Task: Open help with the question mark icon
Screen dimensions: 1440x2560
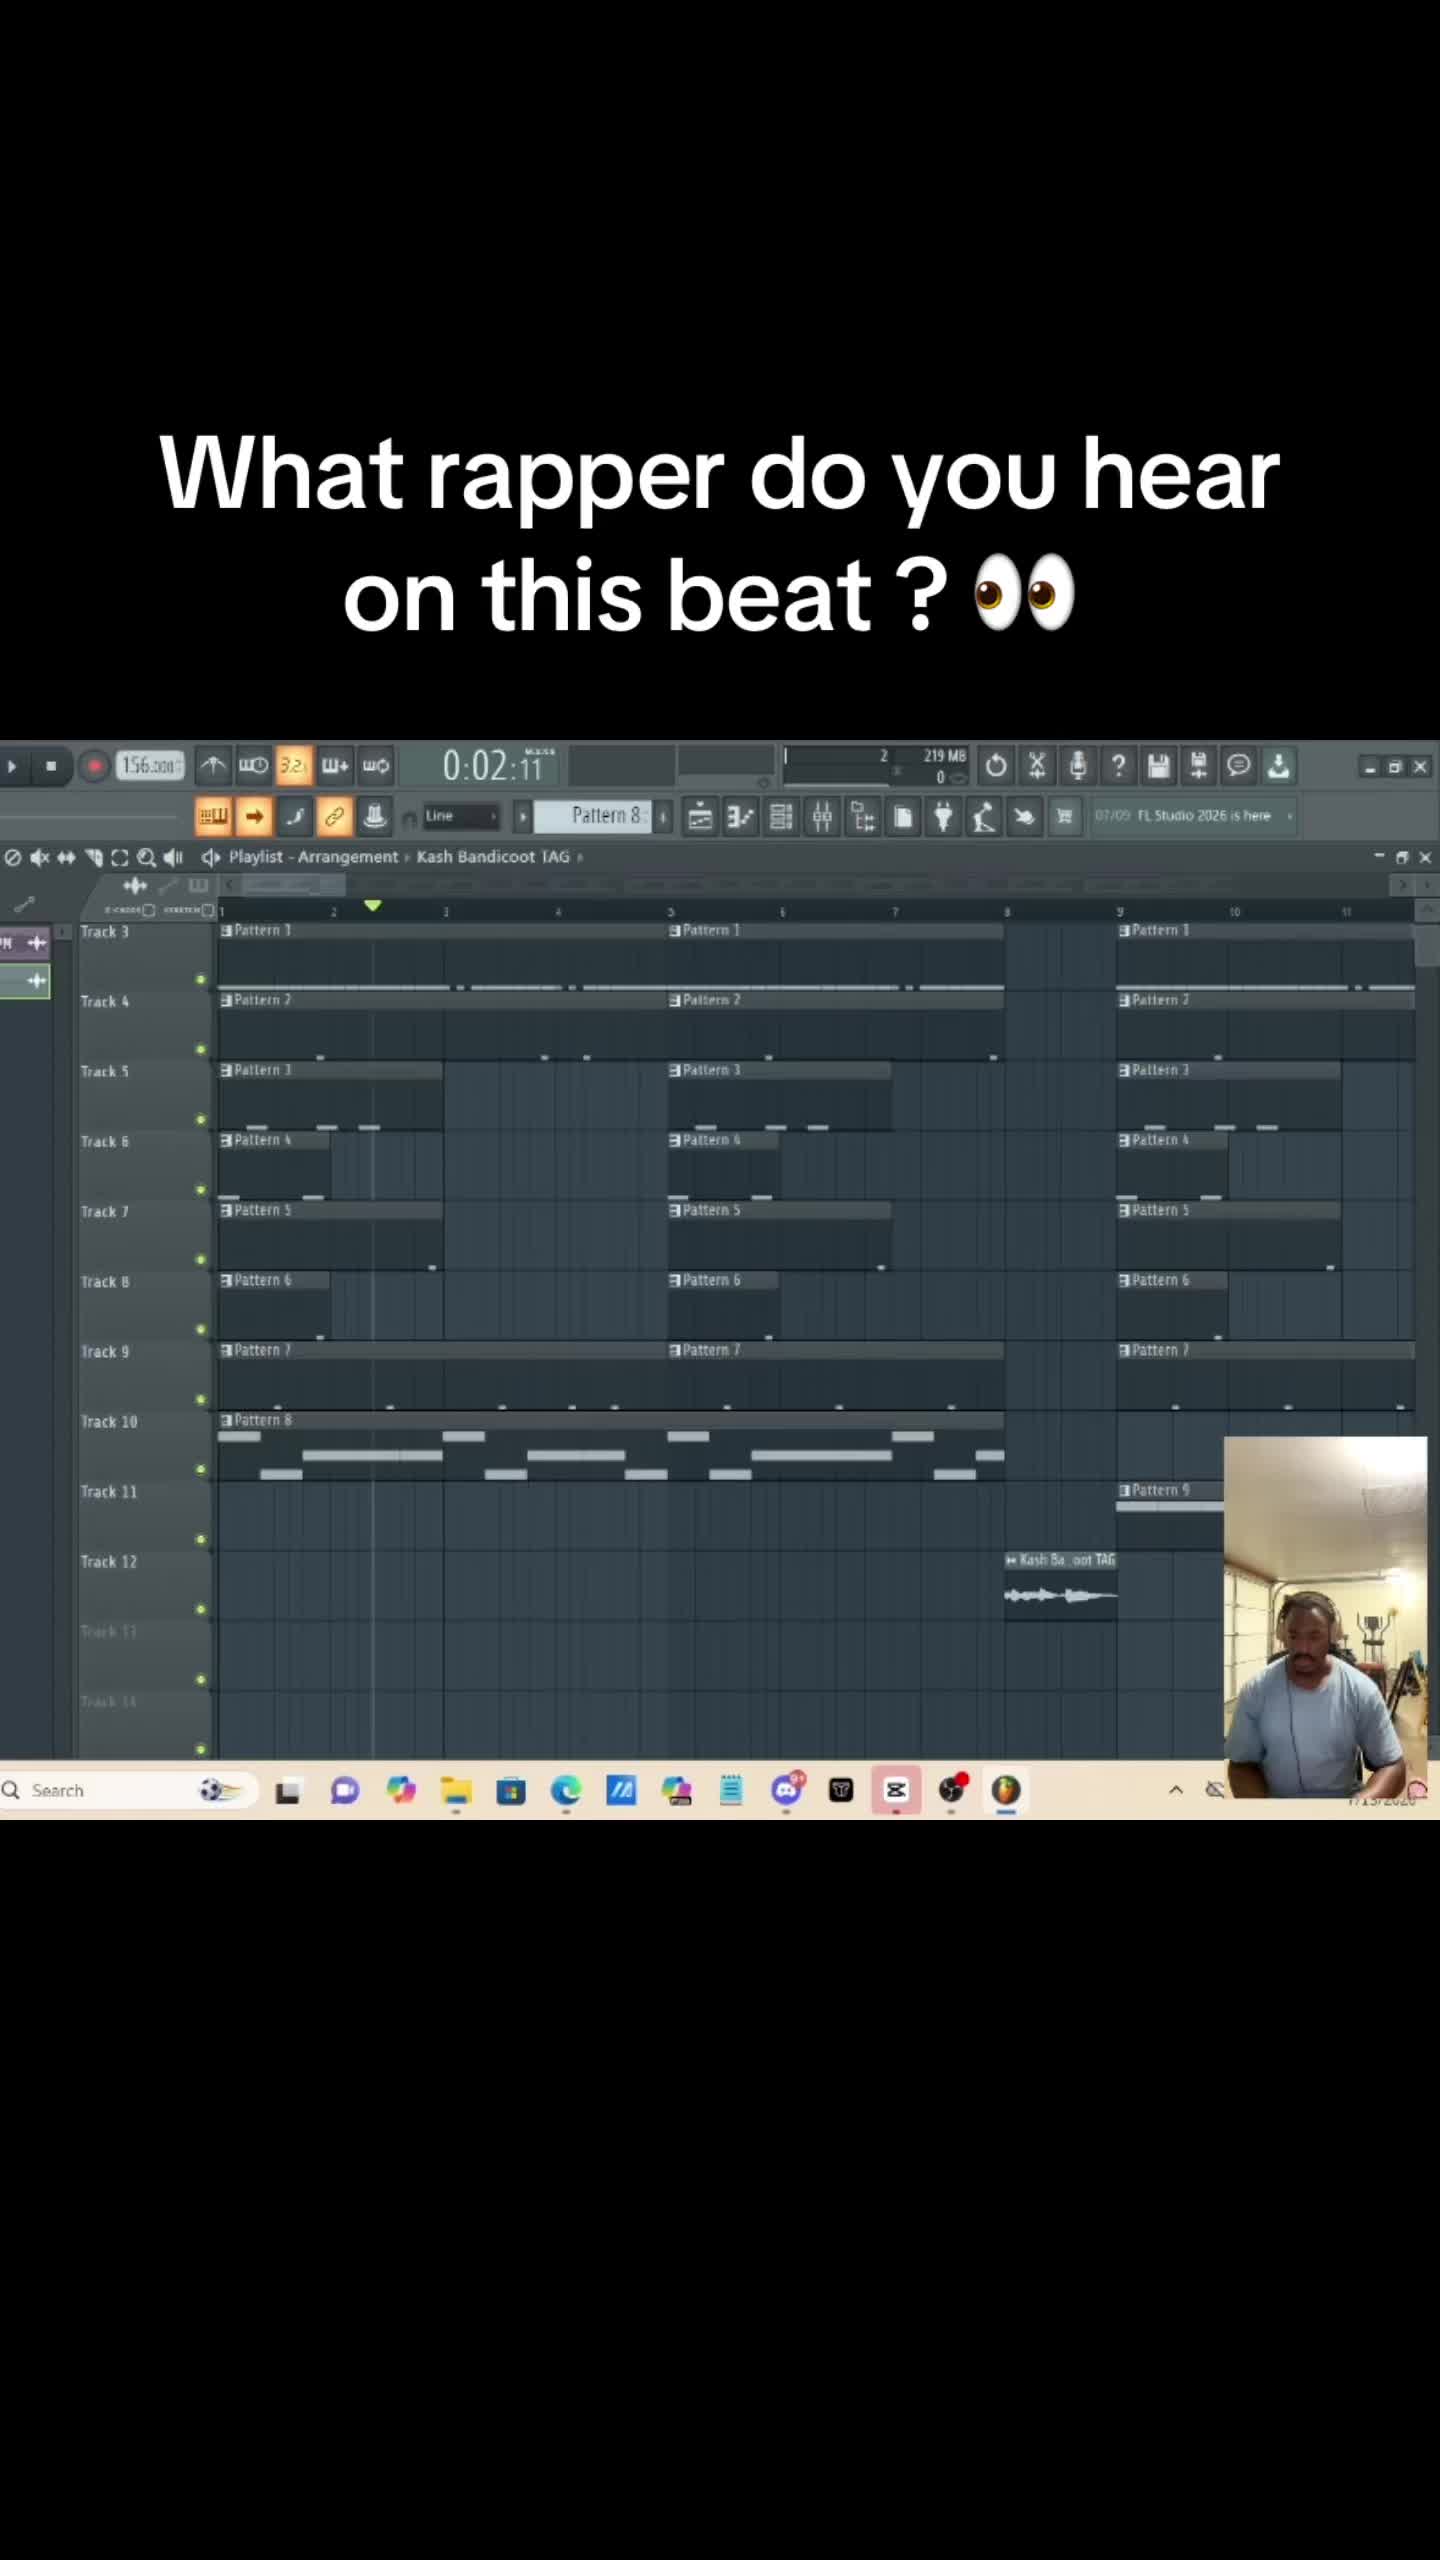Action: (x=1118, y=766)
